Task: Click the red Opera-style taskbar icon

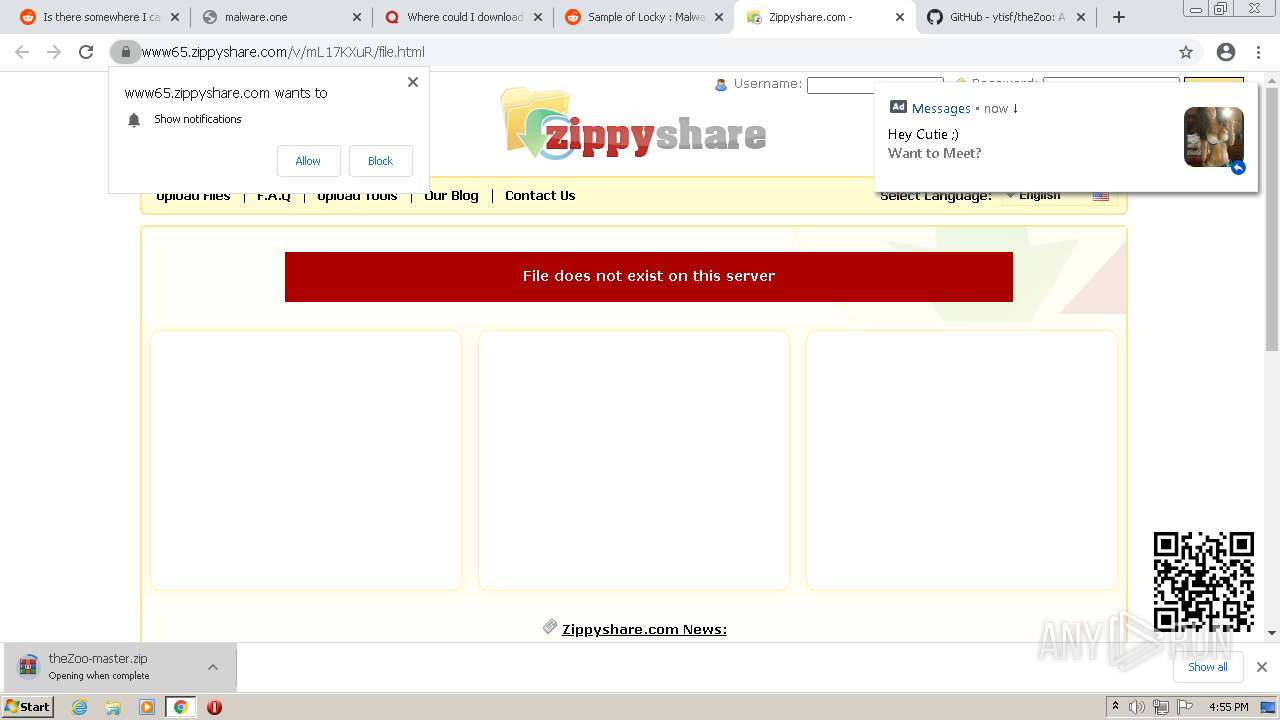Action: click(214, 707)
